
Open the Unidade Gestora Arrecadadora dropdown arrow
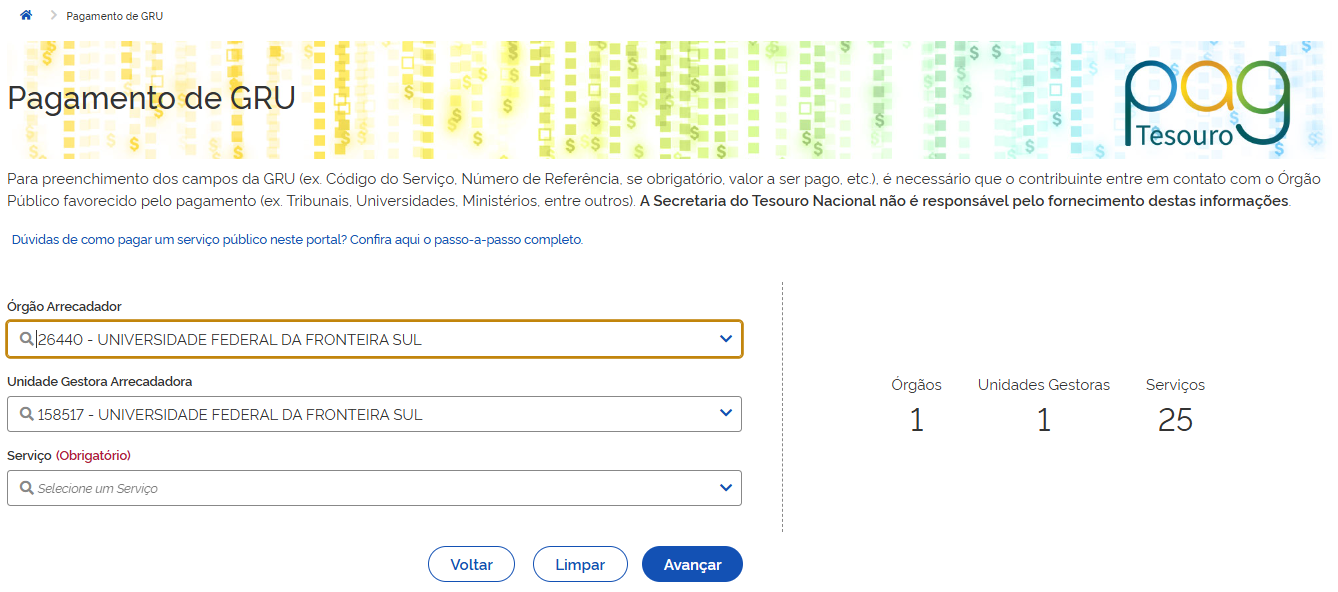pos(726,414)
